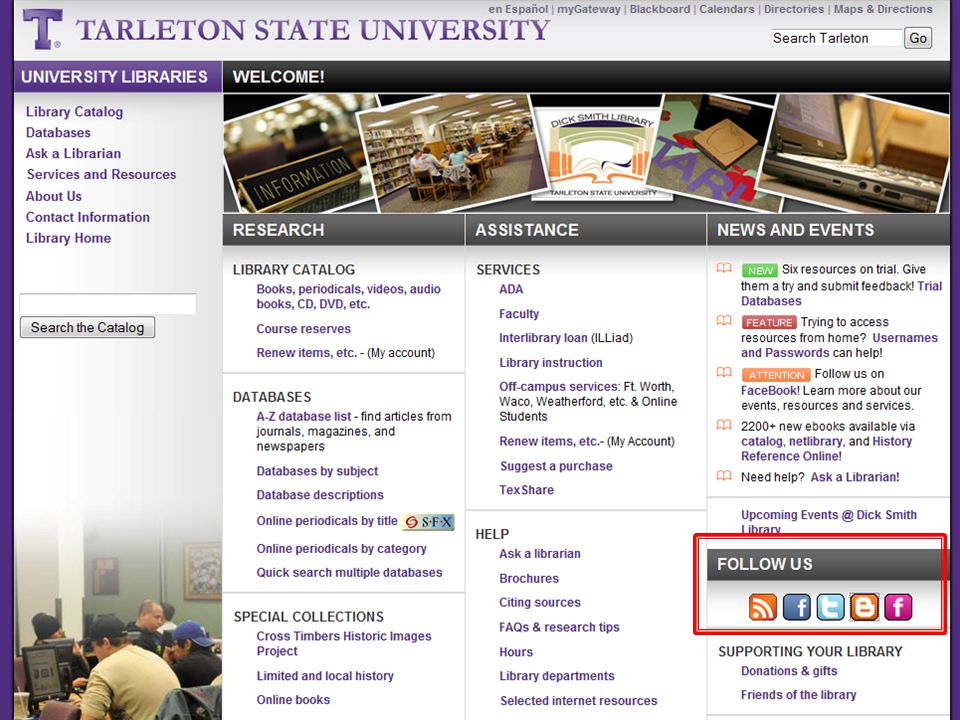This screenshot has height=720, width=960.
Task: Open Directories in top navigation
Action: pyautogui.click(x=793, y=9)
